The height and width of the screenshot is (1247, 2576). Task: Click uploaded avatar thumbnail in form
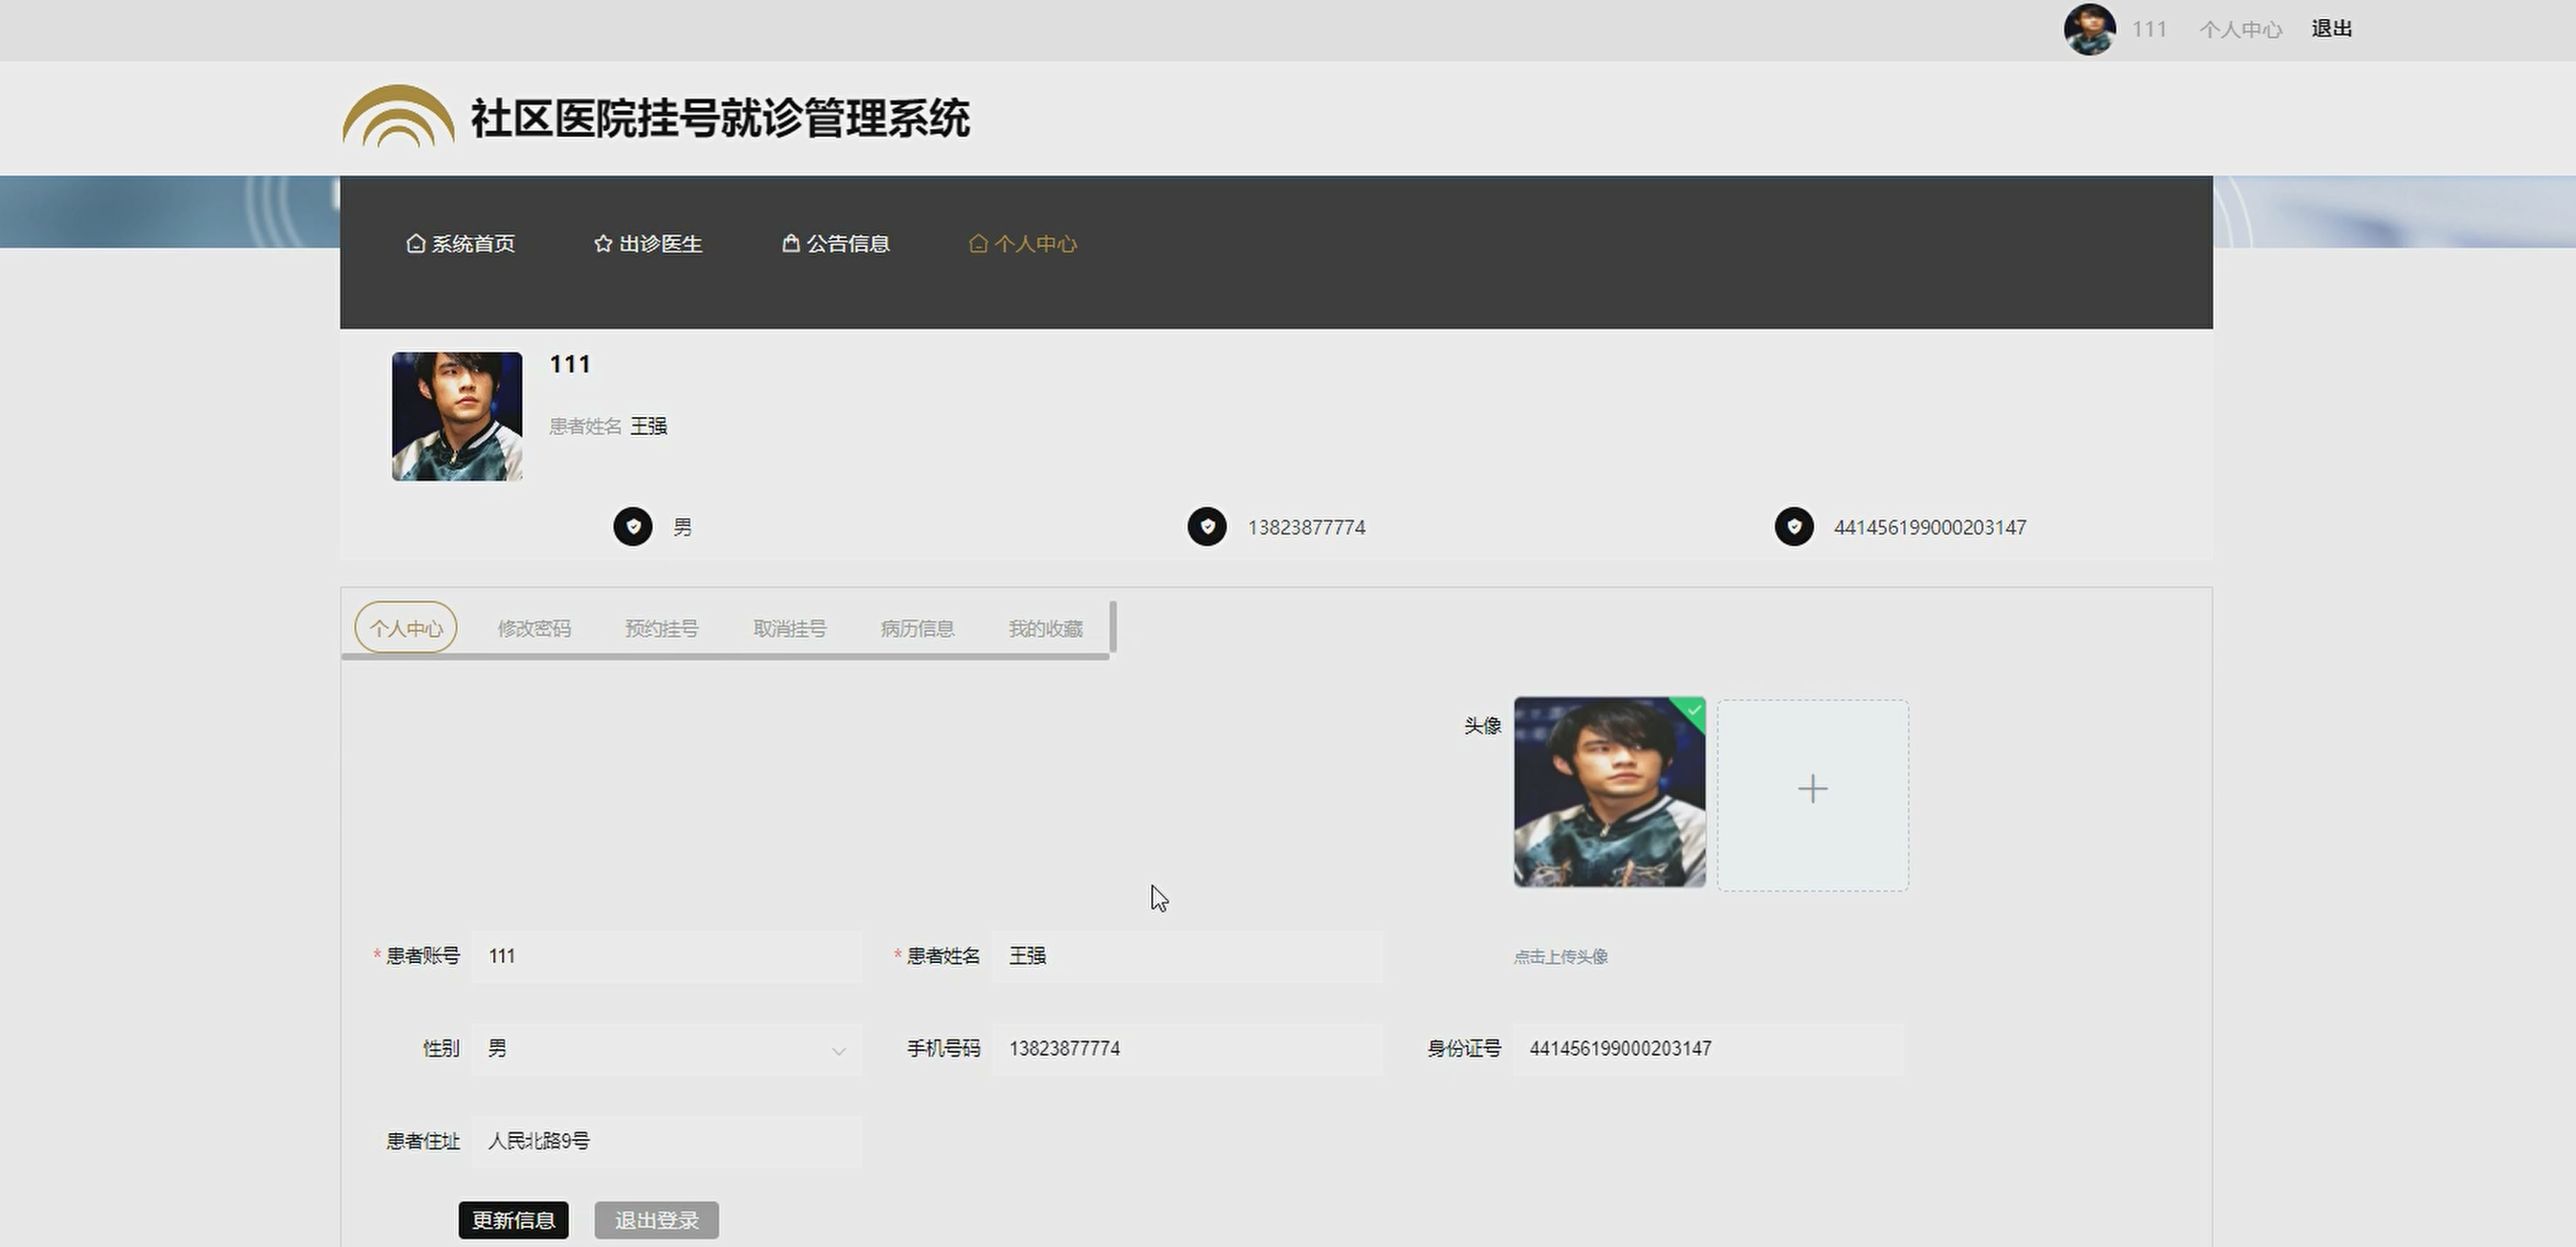1609,792
